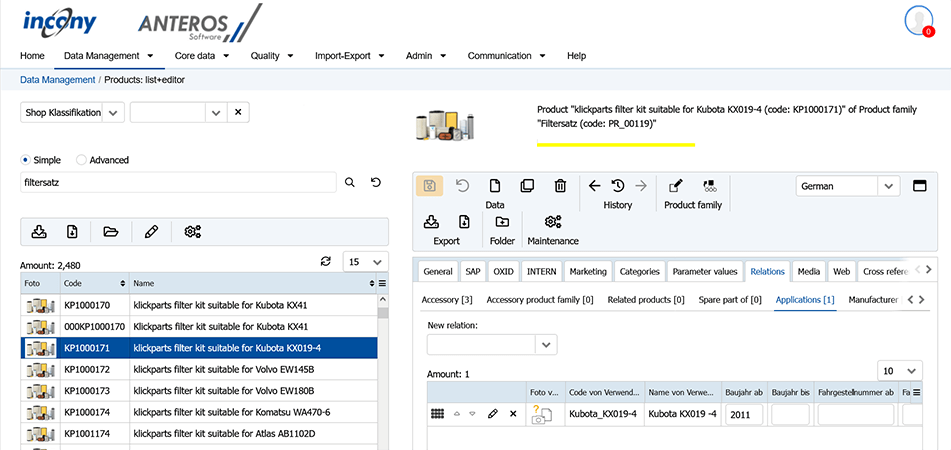The image size is (951, 450).
Task: Open the History clock icon
Action: 617,186
